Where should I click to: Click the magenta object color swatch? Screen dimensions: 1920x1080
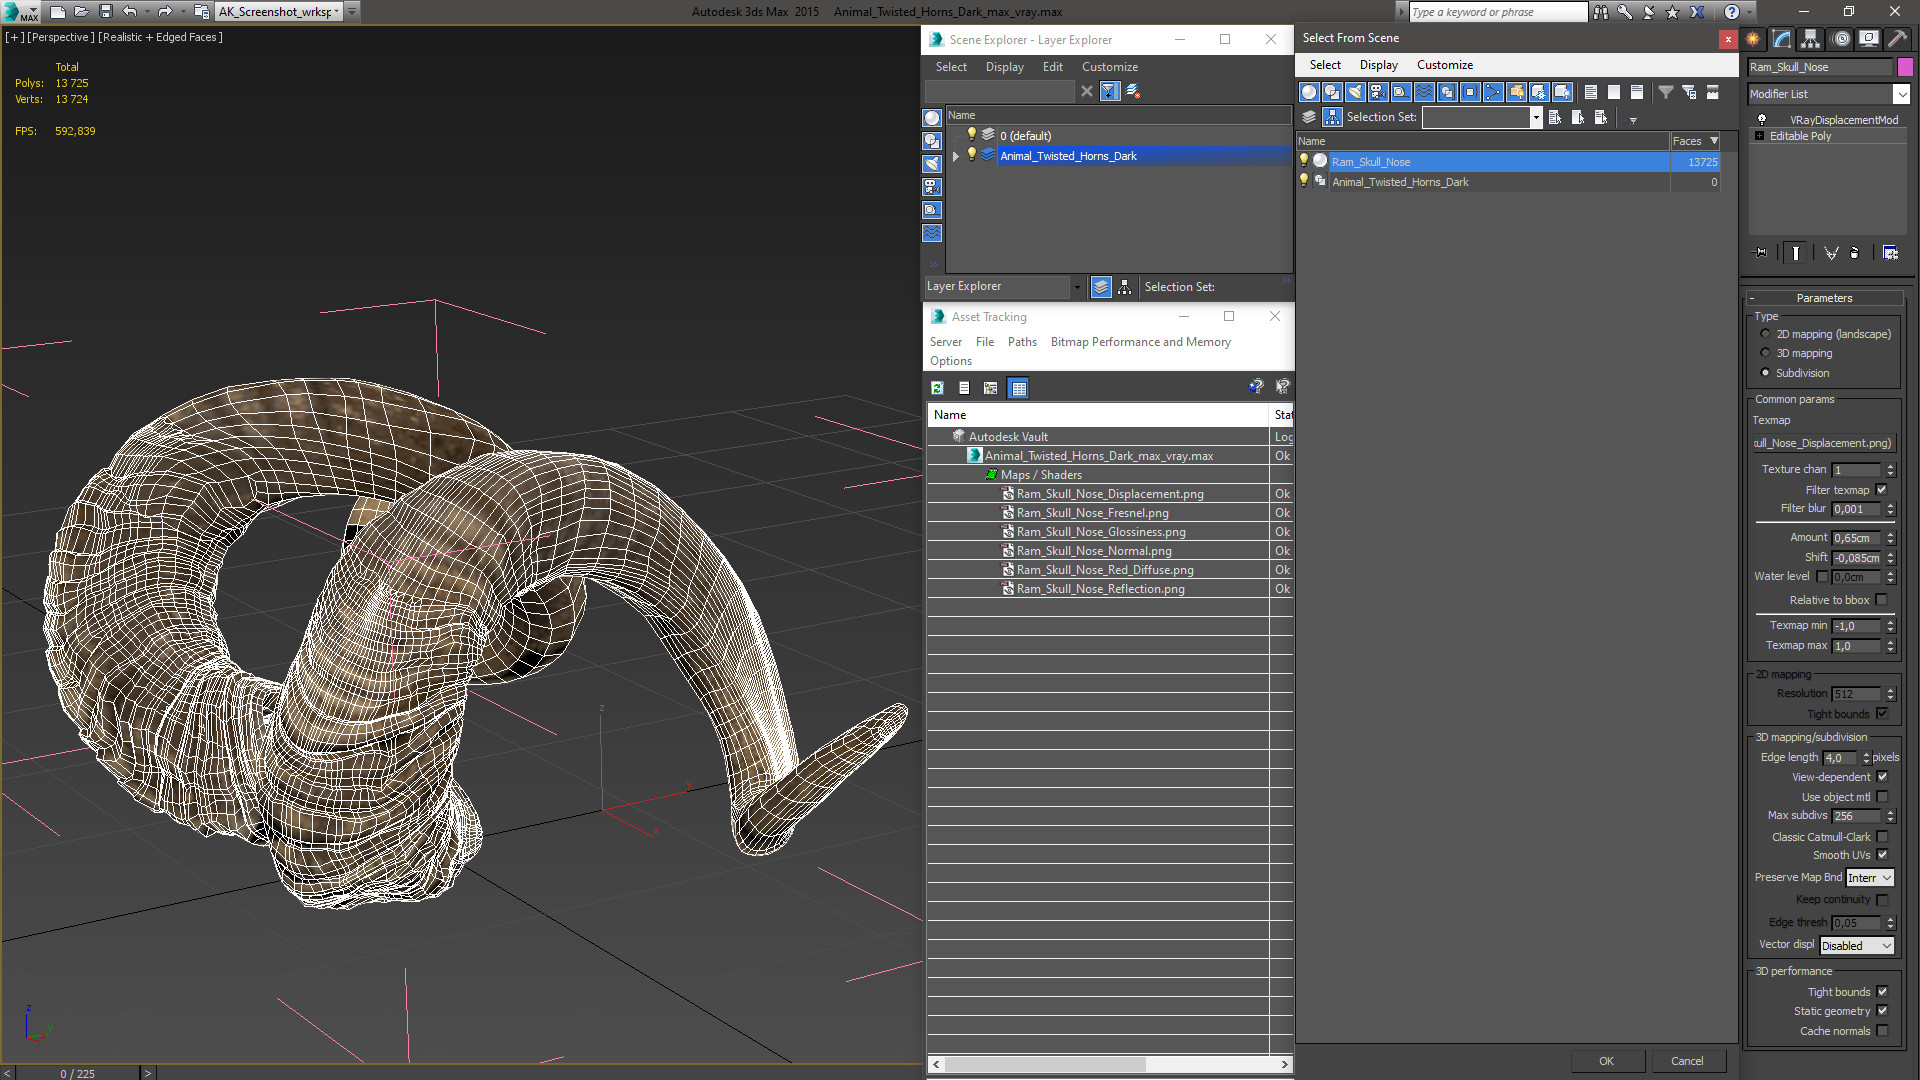click(x=1905, y=67)
